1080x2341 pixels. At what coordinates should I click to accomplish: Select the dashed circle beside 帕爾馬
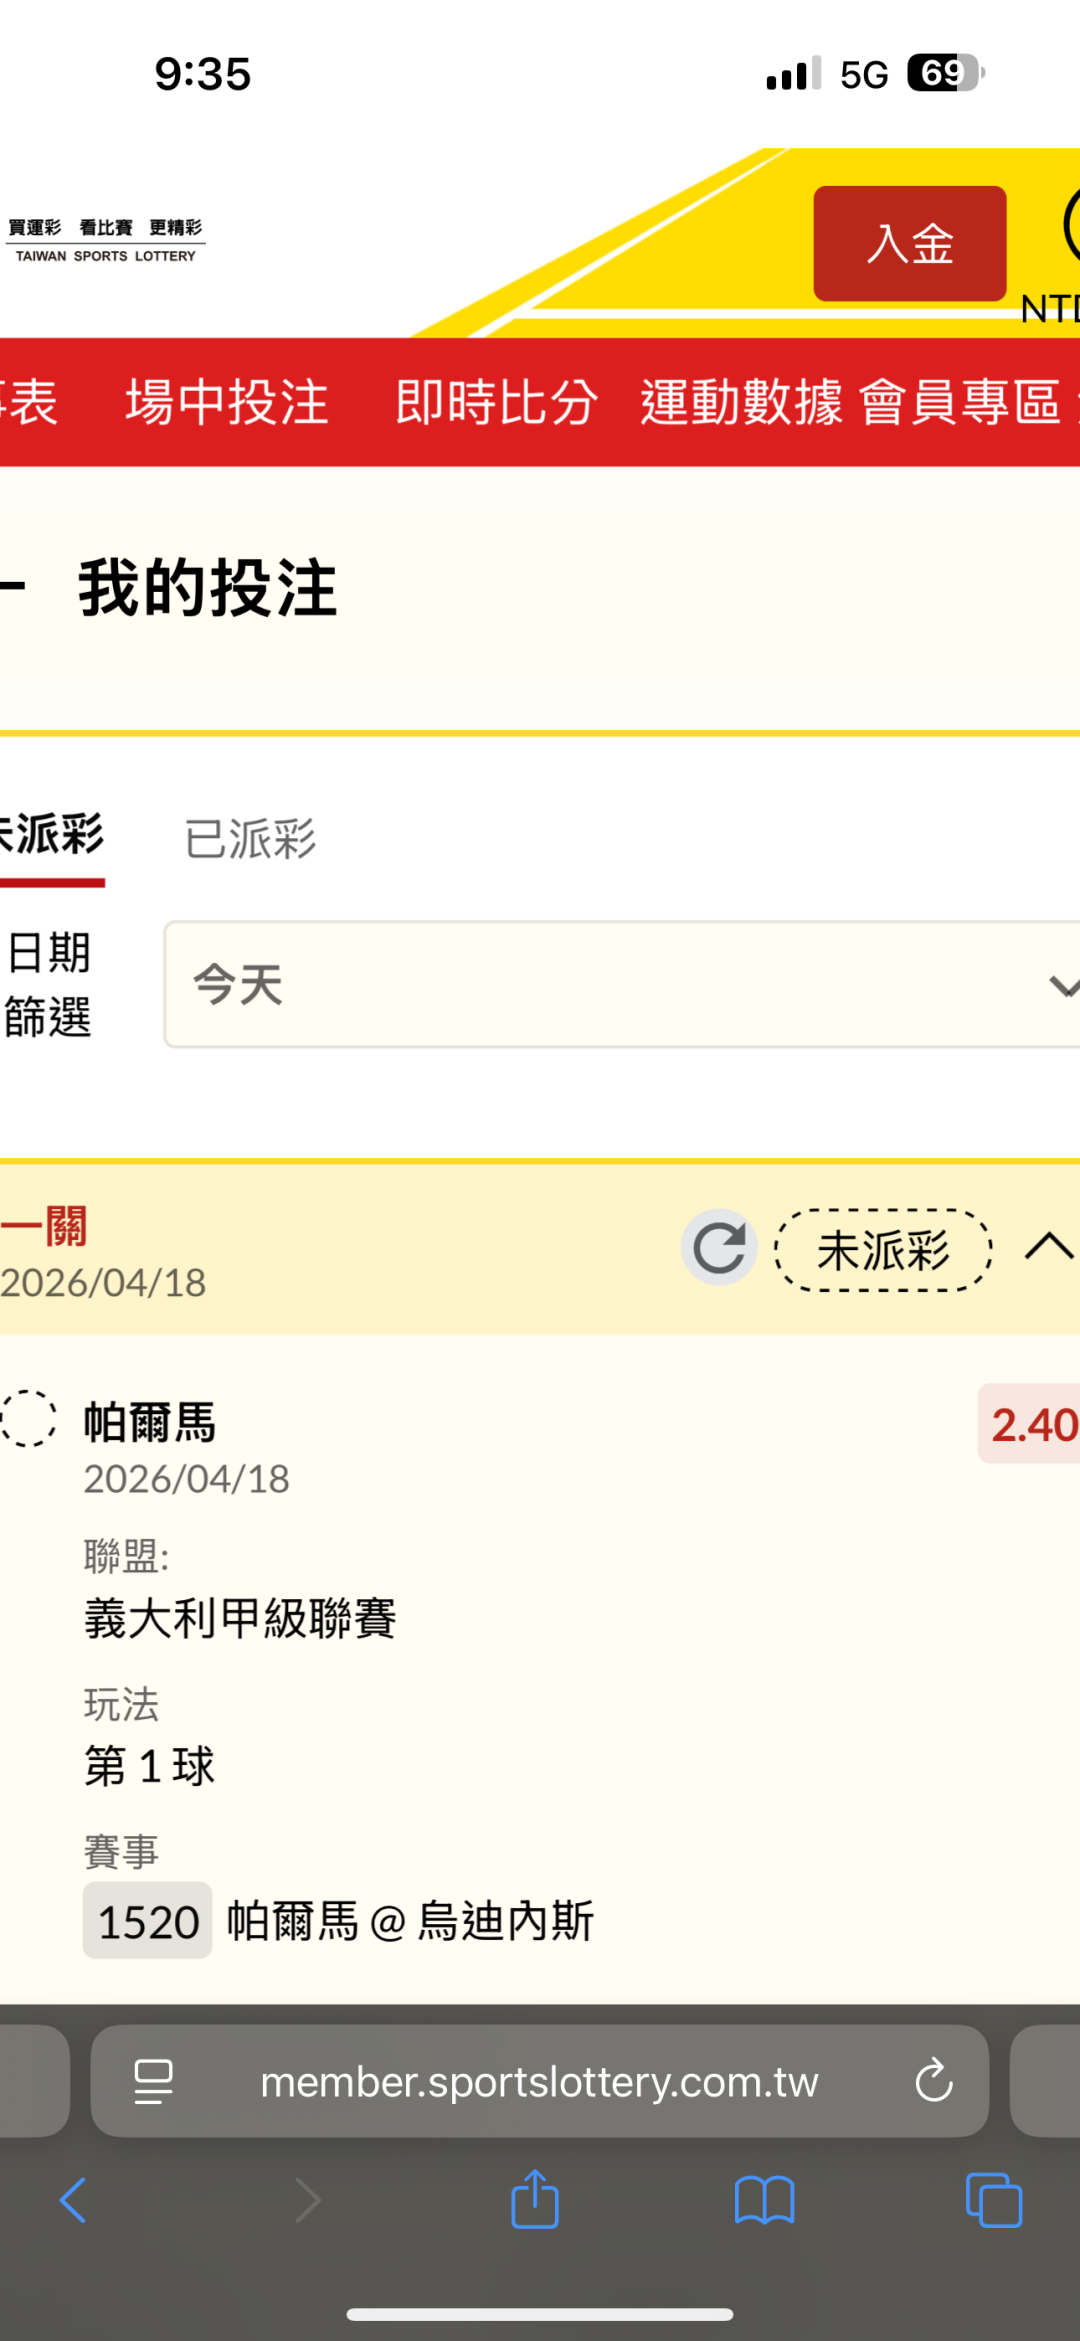(x=28, y=1418)
